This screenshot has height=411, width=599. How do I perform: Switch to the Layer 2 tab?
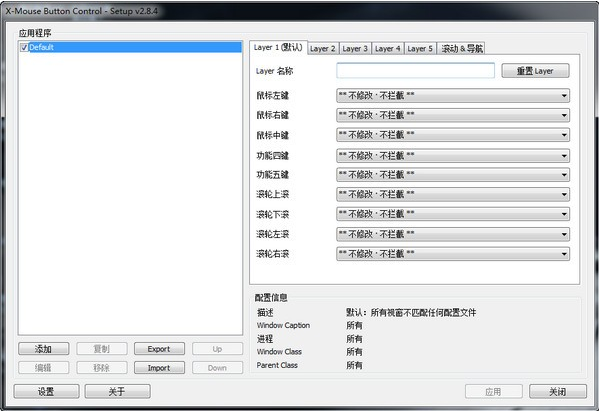coord(323,49)
